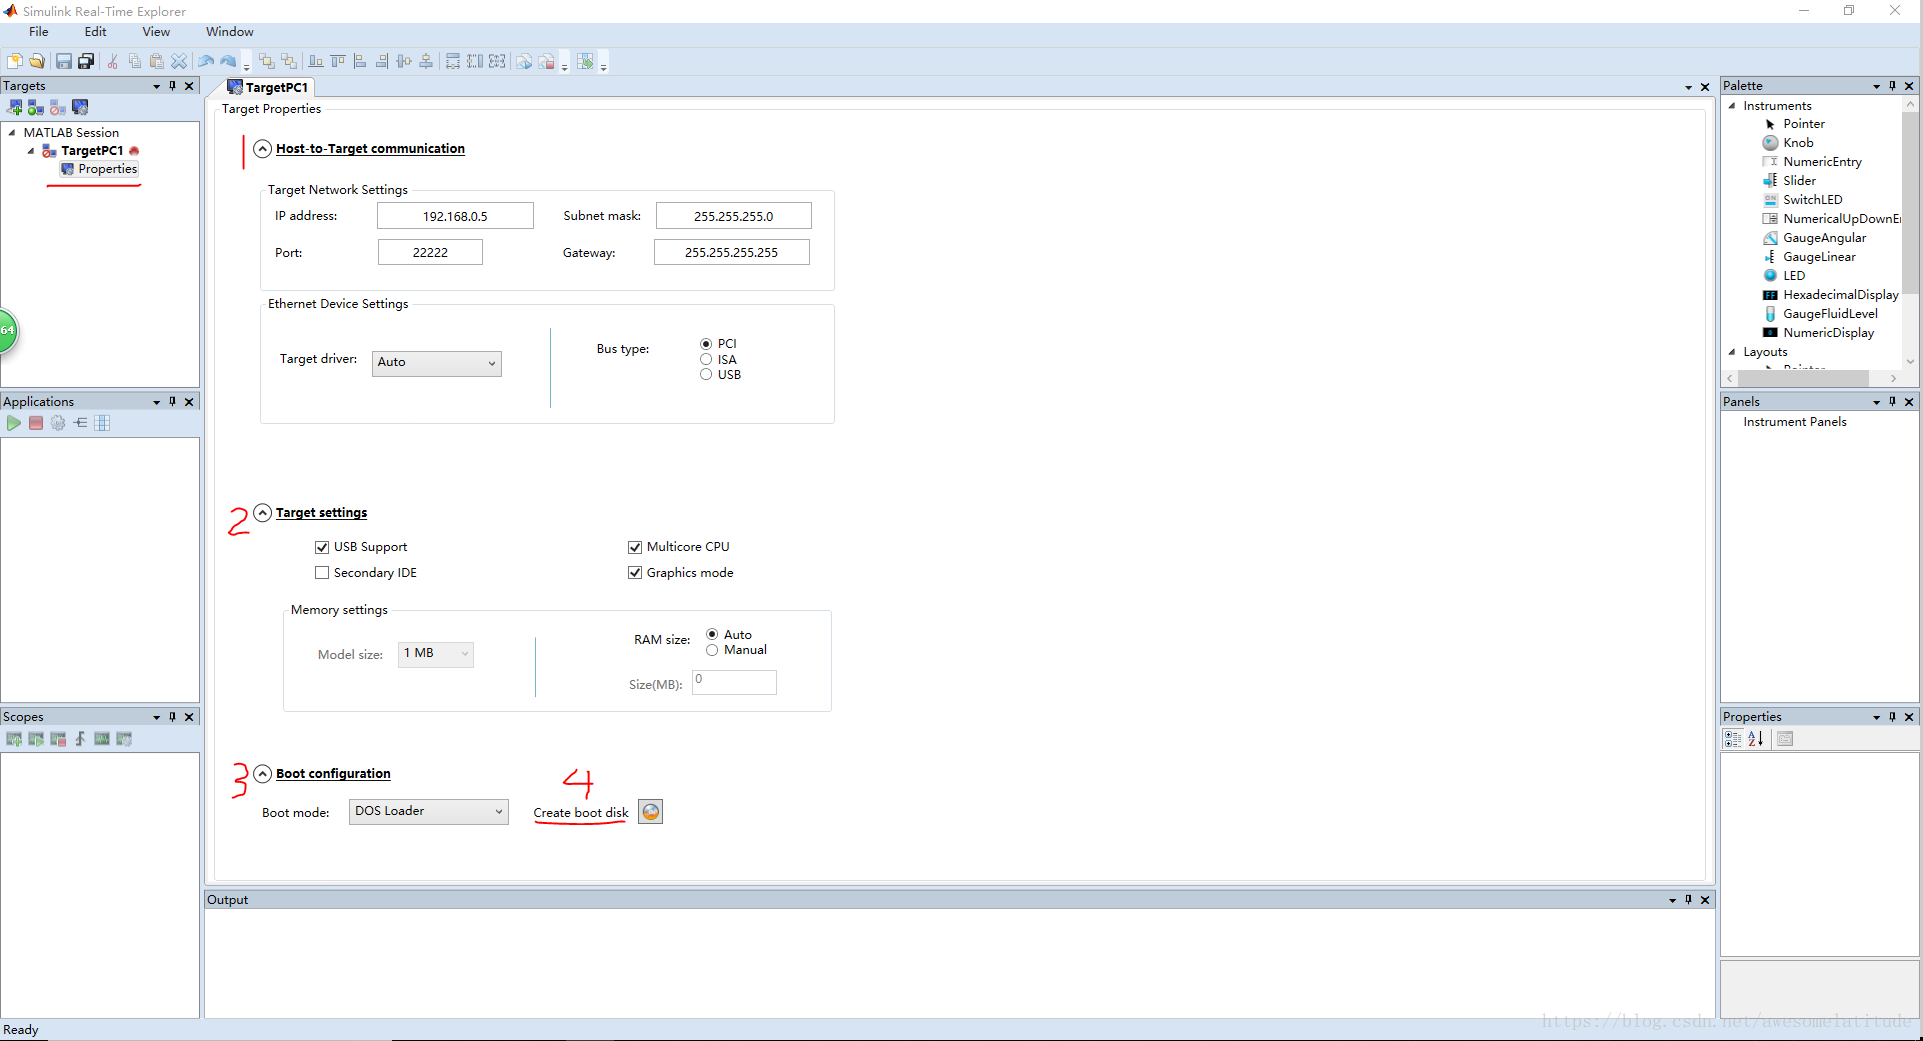Collapse the Target settings section
Viewport: 1923px width, 1041px height.
(262, 513)
